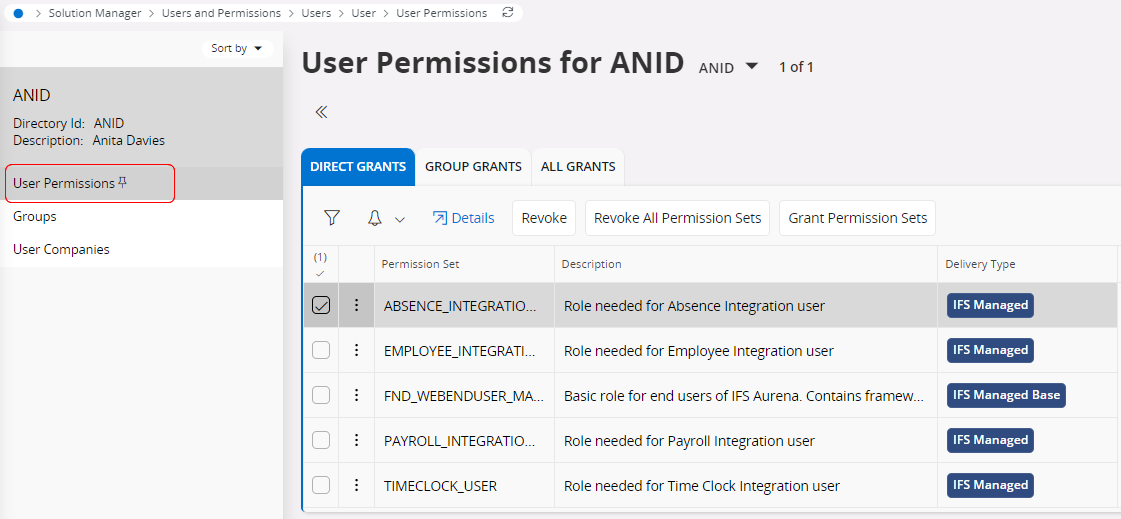The width and height of the screenshot is (1121, 519).
Task: Open Users and Permissions in breadcrumb
Action: 221,13
